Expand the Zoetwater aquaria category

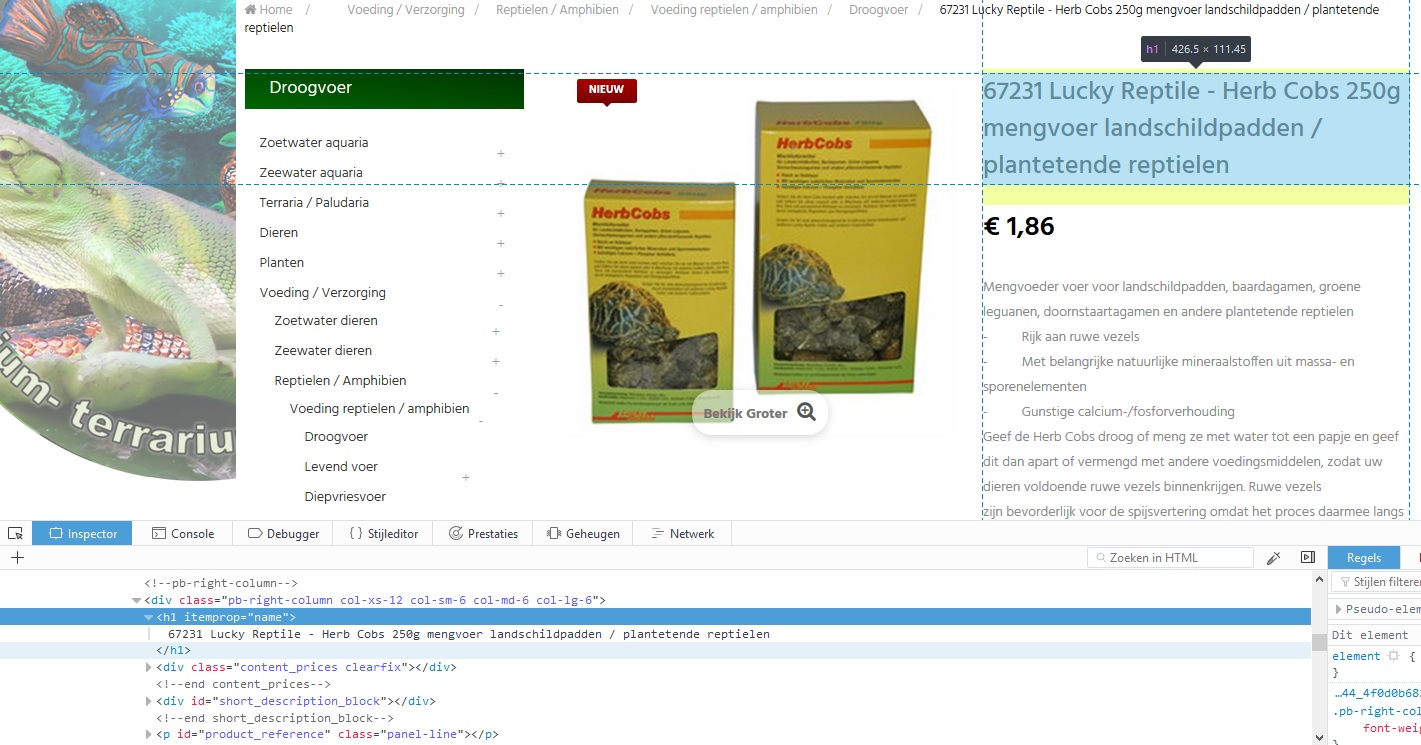501,153
